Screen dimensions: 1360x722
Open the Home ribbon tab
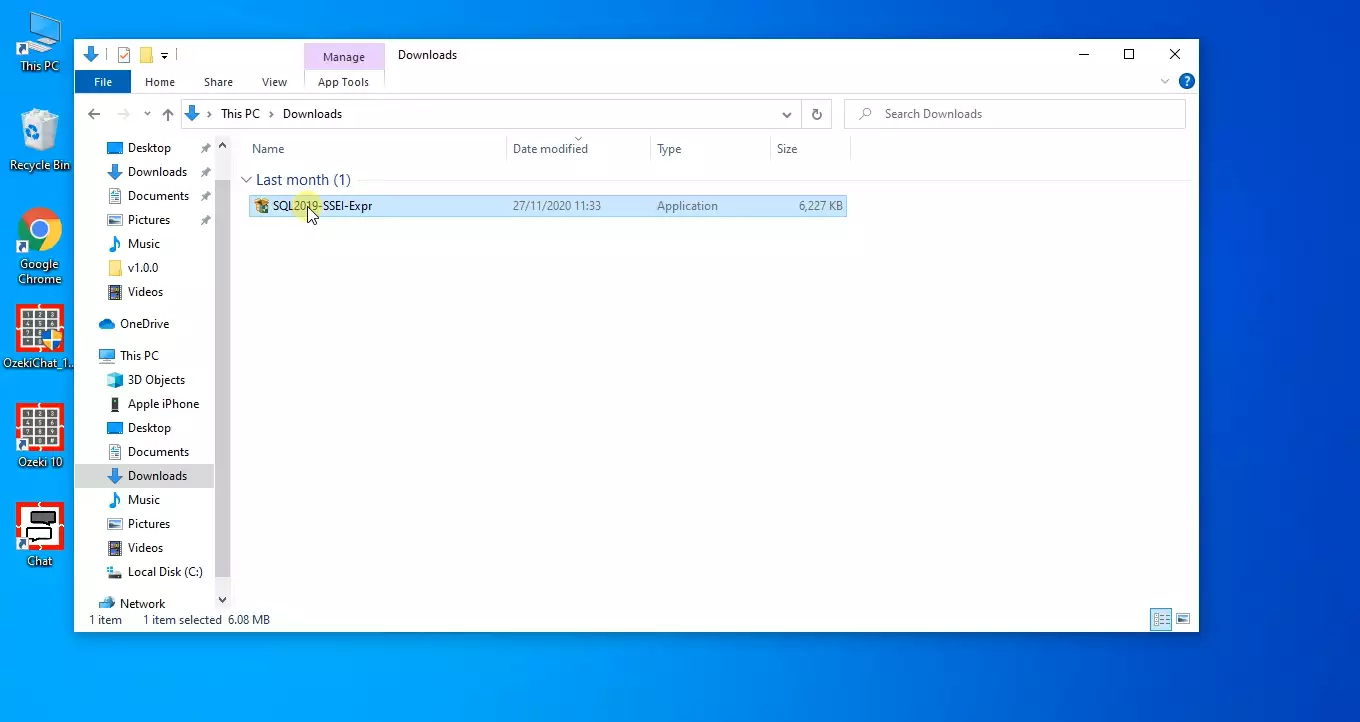tap(160, 82)
